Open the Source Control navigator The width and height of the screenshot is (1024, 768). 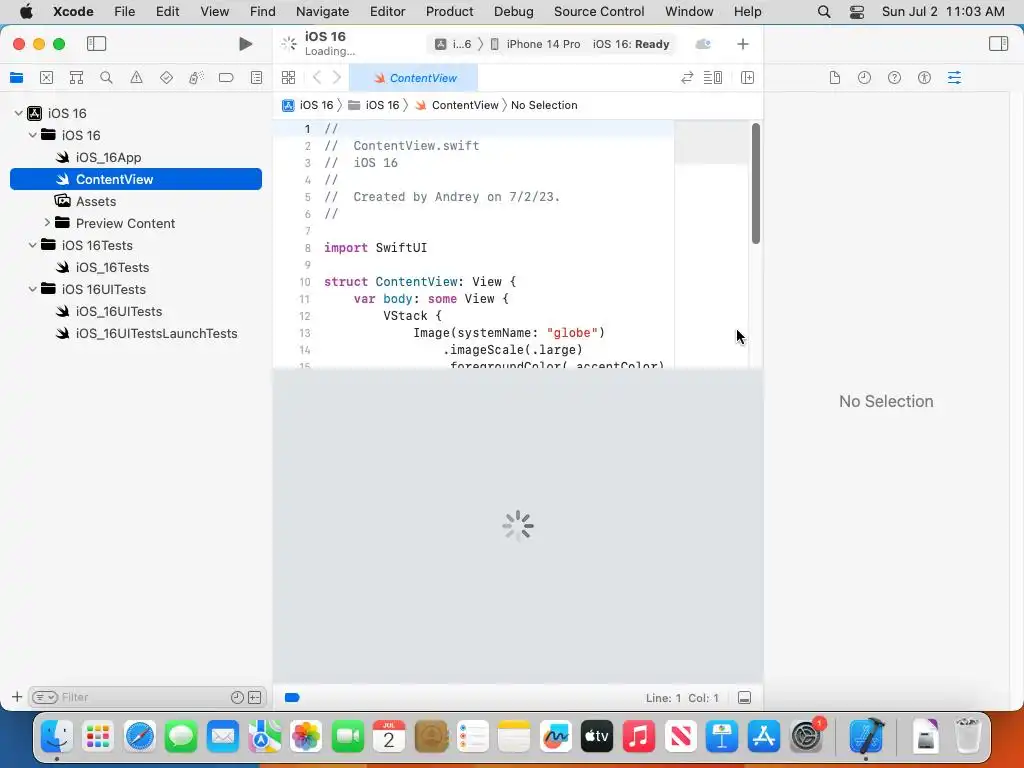click(x=46, y=78)
